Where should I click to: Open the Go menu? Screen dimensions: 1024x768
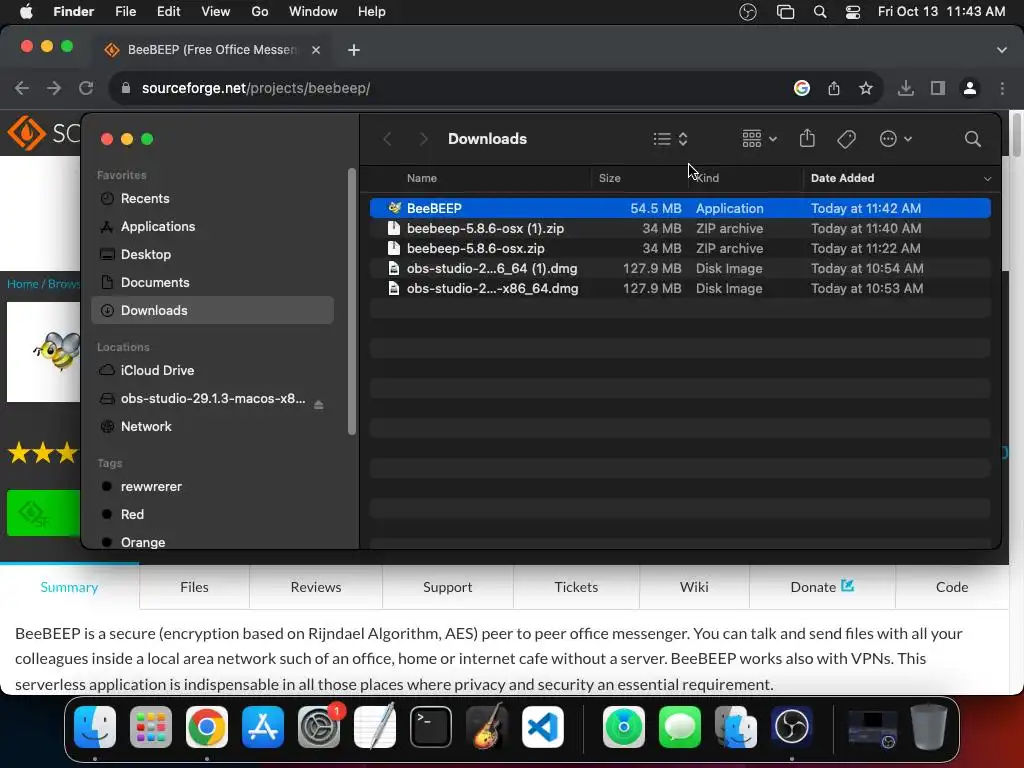coord(260,12)
